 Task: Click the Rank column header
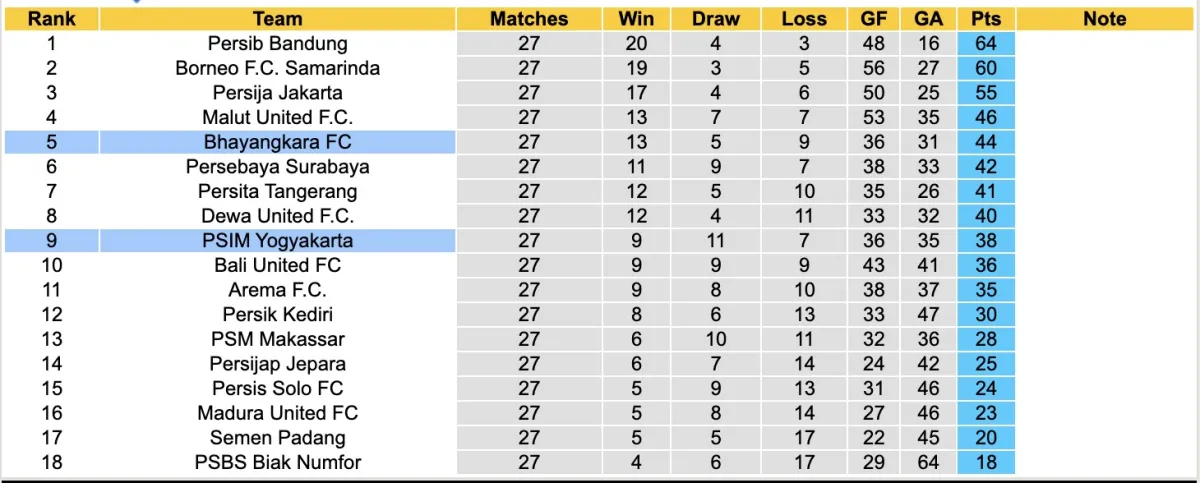(x=51, y=19)
